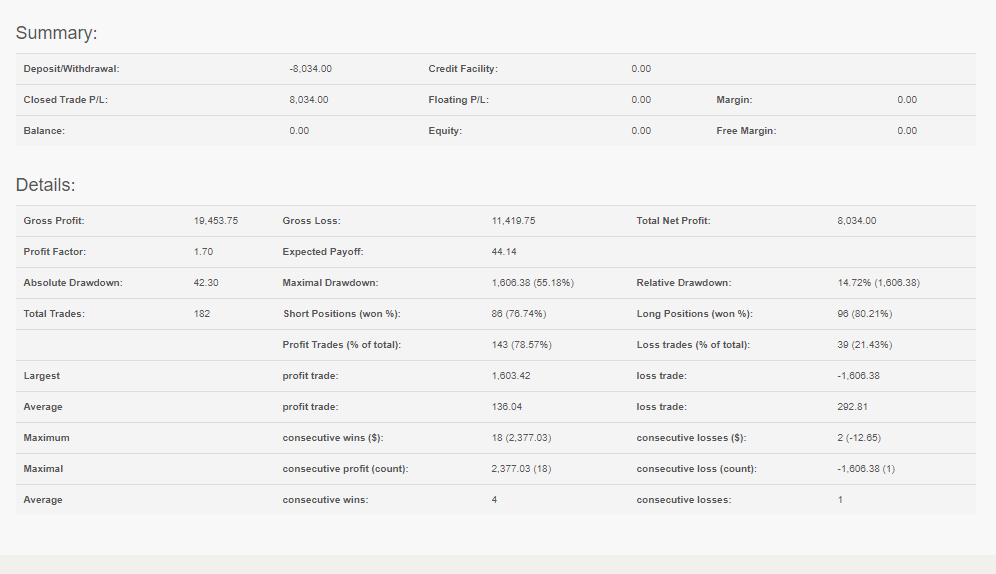Click the Free Margin label
This screenshot has width=996, height=574.
pos(746,131)
